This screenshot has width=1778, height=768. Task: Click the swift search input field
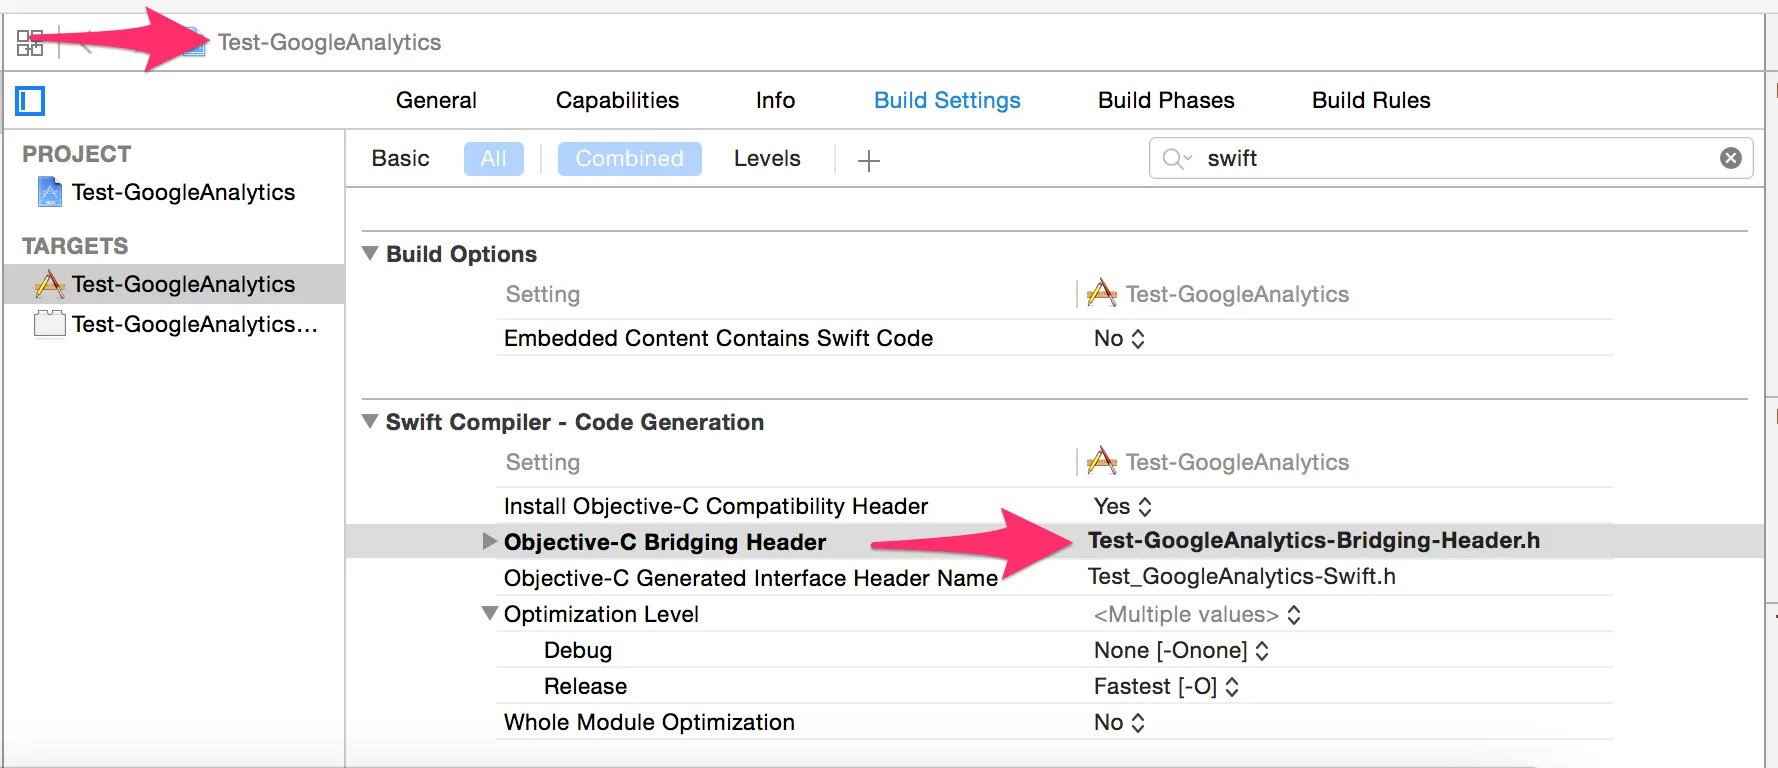(1450, 159)
